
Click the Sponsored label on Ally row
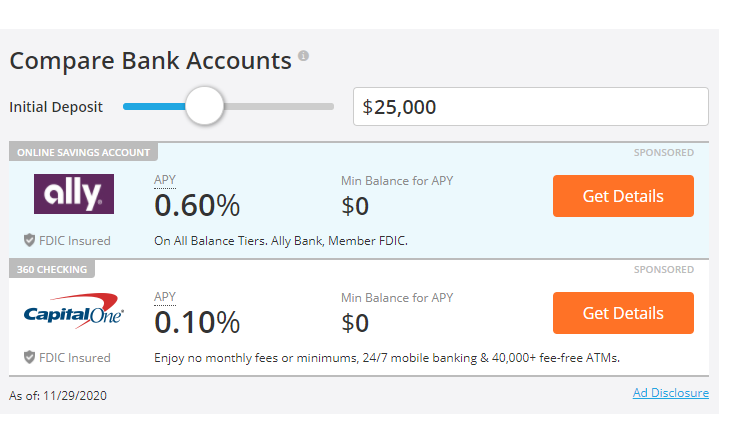663,153
